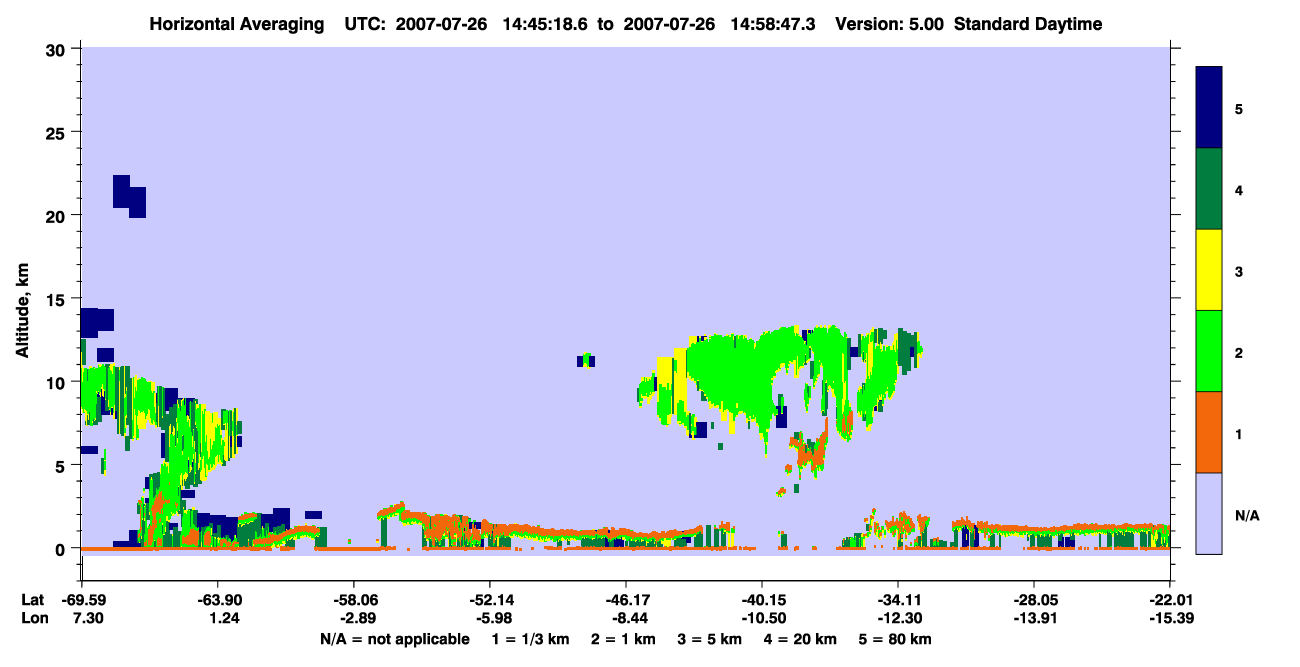Click the yellow colorbar segment labeled 3

click(1209, 270)
